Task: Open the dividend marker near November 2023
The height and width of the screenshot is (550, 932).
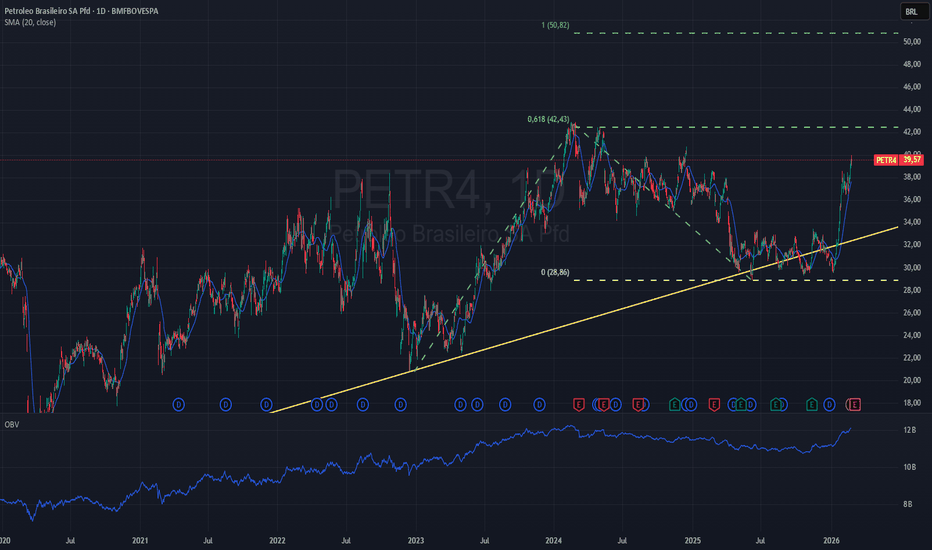Action: pos(539,405)
